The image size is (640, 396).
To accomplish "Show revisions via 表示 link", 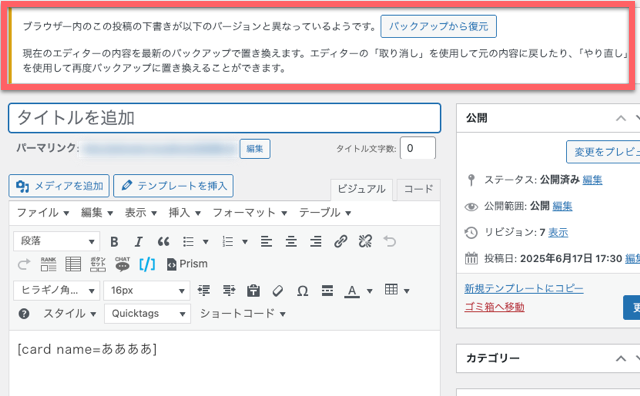I will (x=558, y=232).
